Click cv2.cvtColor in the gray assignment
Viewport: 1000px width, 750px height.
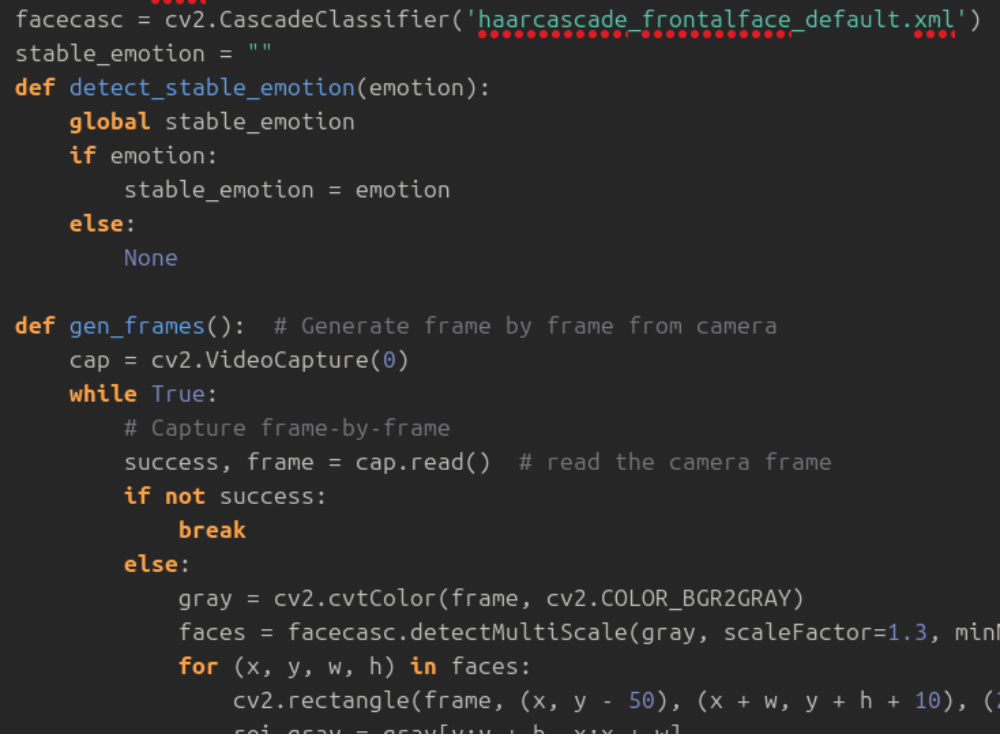[354, 598]
